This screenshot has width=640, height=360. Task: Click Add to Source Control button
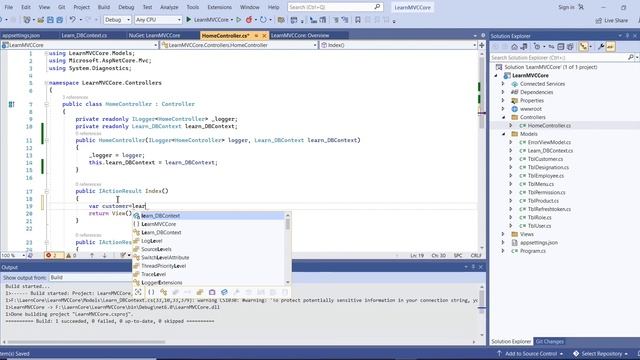[x=531, y=353]
